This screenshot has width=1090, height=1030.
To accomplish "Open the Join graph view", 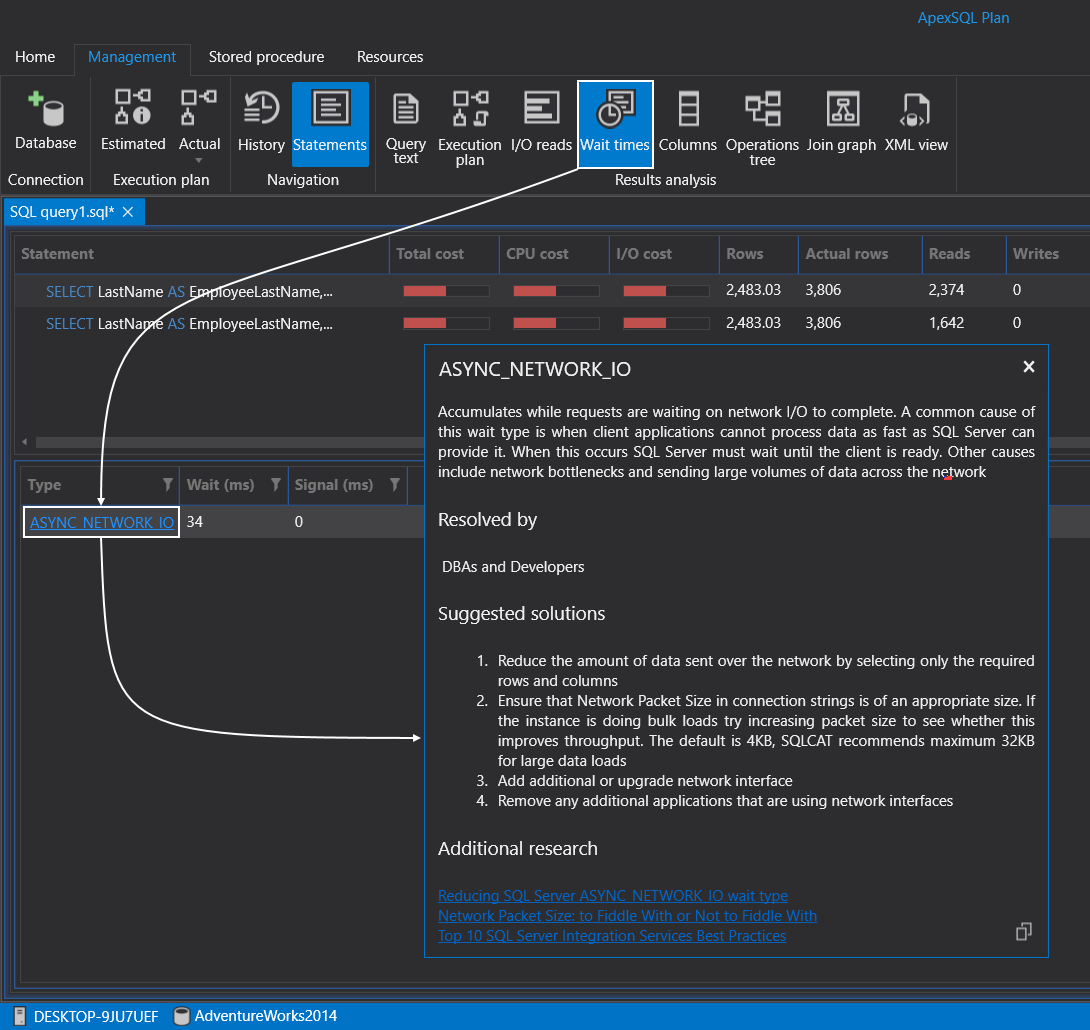I will [841, 122].
